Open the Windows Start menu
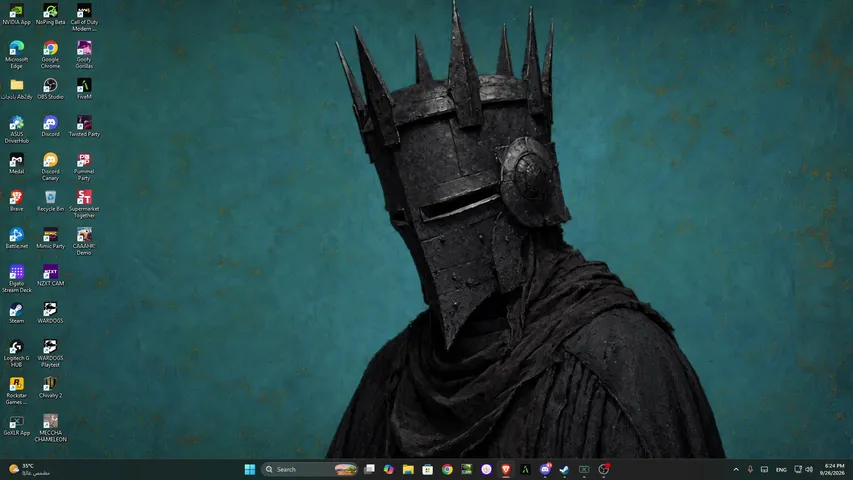Viewport: 853px width, 480px height. 250,469
